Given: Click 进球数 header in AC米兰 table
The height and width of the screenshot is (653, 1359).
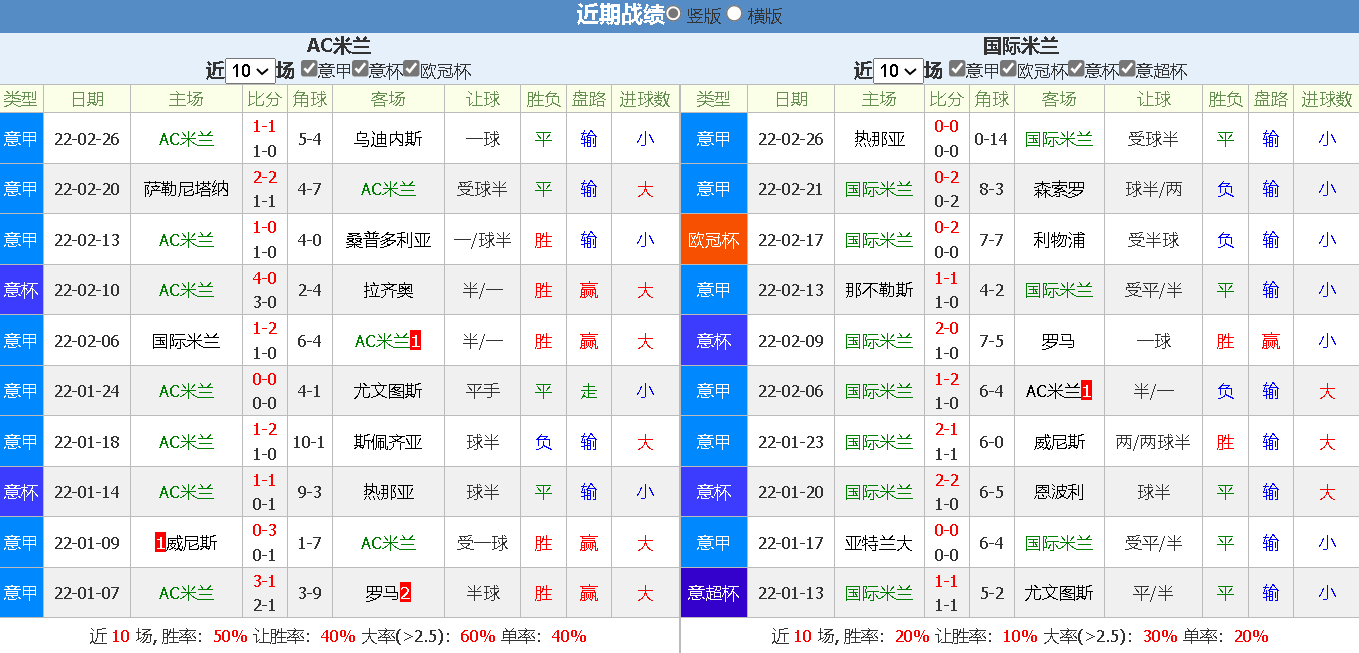Looking at the screenshot, I should click(645, 99).
